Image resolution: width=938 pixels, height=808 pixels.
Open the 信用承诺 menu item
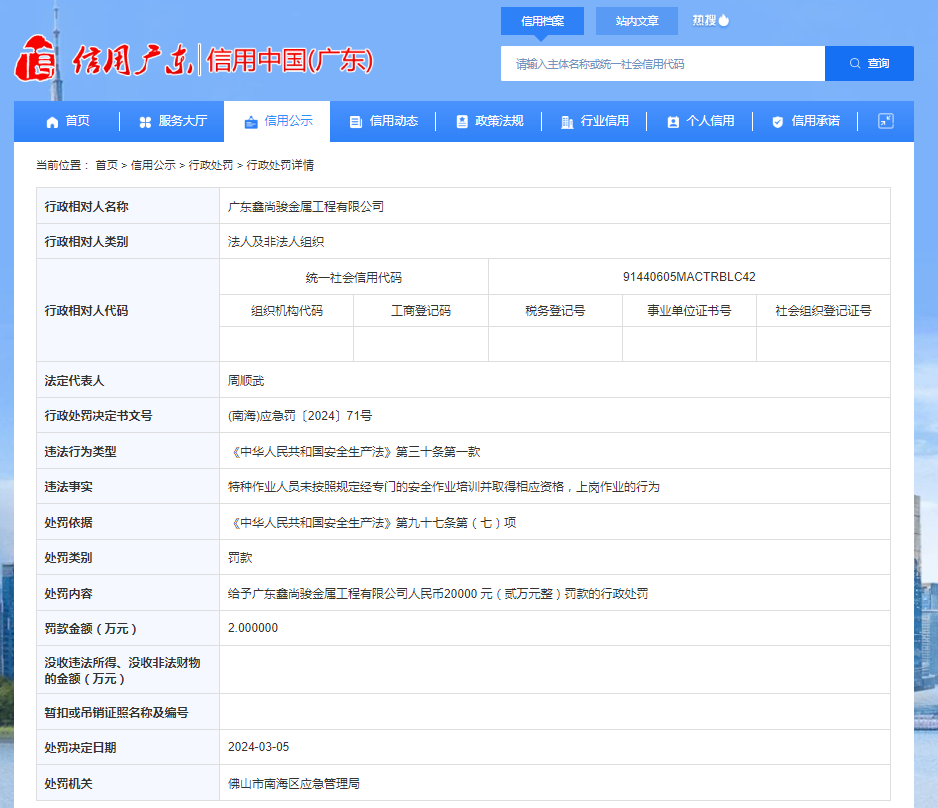806,121
